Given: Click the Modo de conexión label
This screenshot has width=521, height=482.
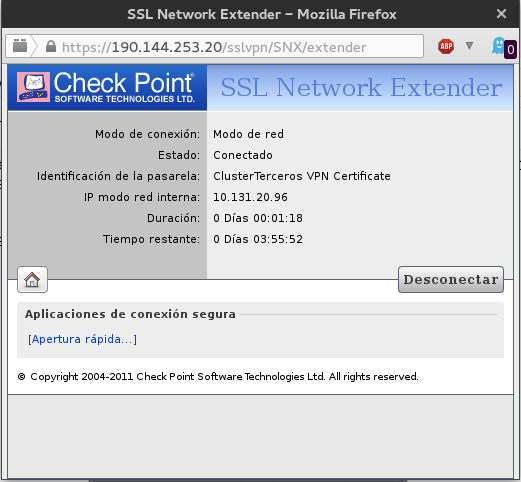Looking at the screenshot, I should click(147, 134).
